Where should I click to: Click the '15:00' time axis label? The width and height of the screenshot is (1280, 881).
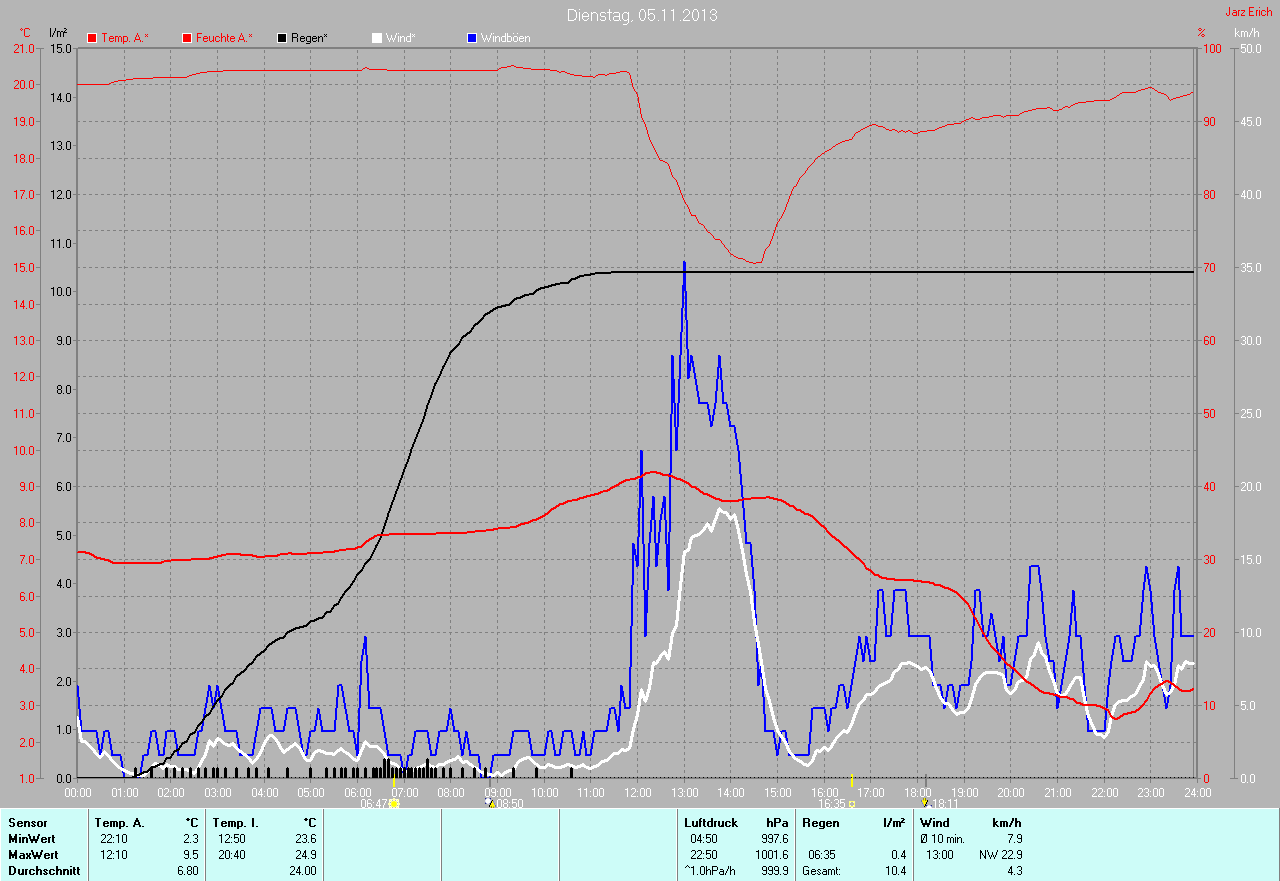(x=777, y=792)
